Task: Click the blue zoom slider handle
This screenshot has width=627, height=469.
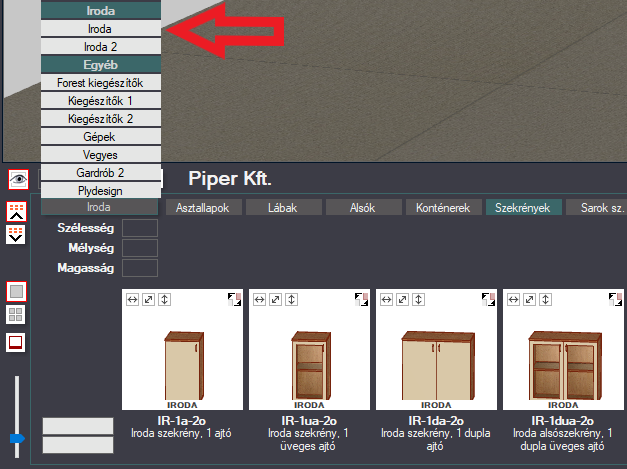Action: 17,439
